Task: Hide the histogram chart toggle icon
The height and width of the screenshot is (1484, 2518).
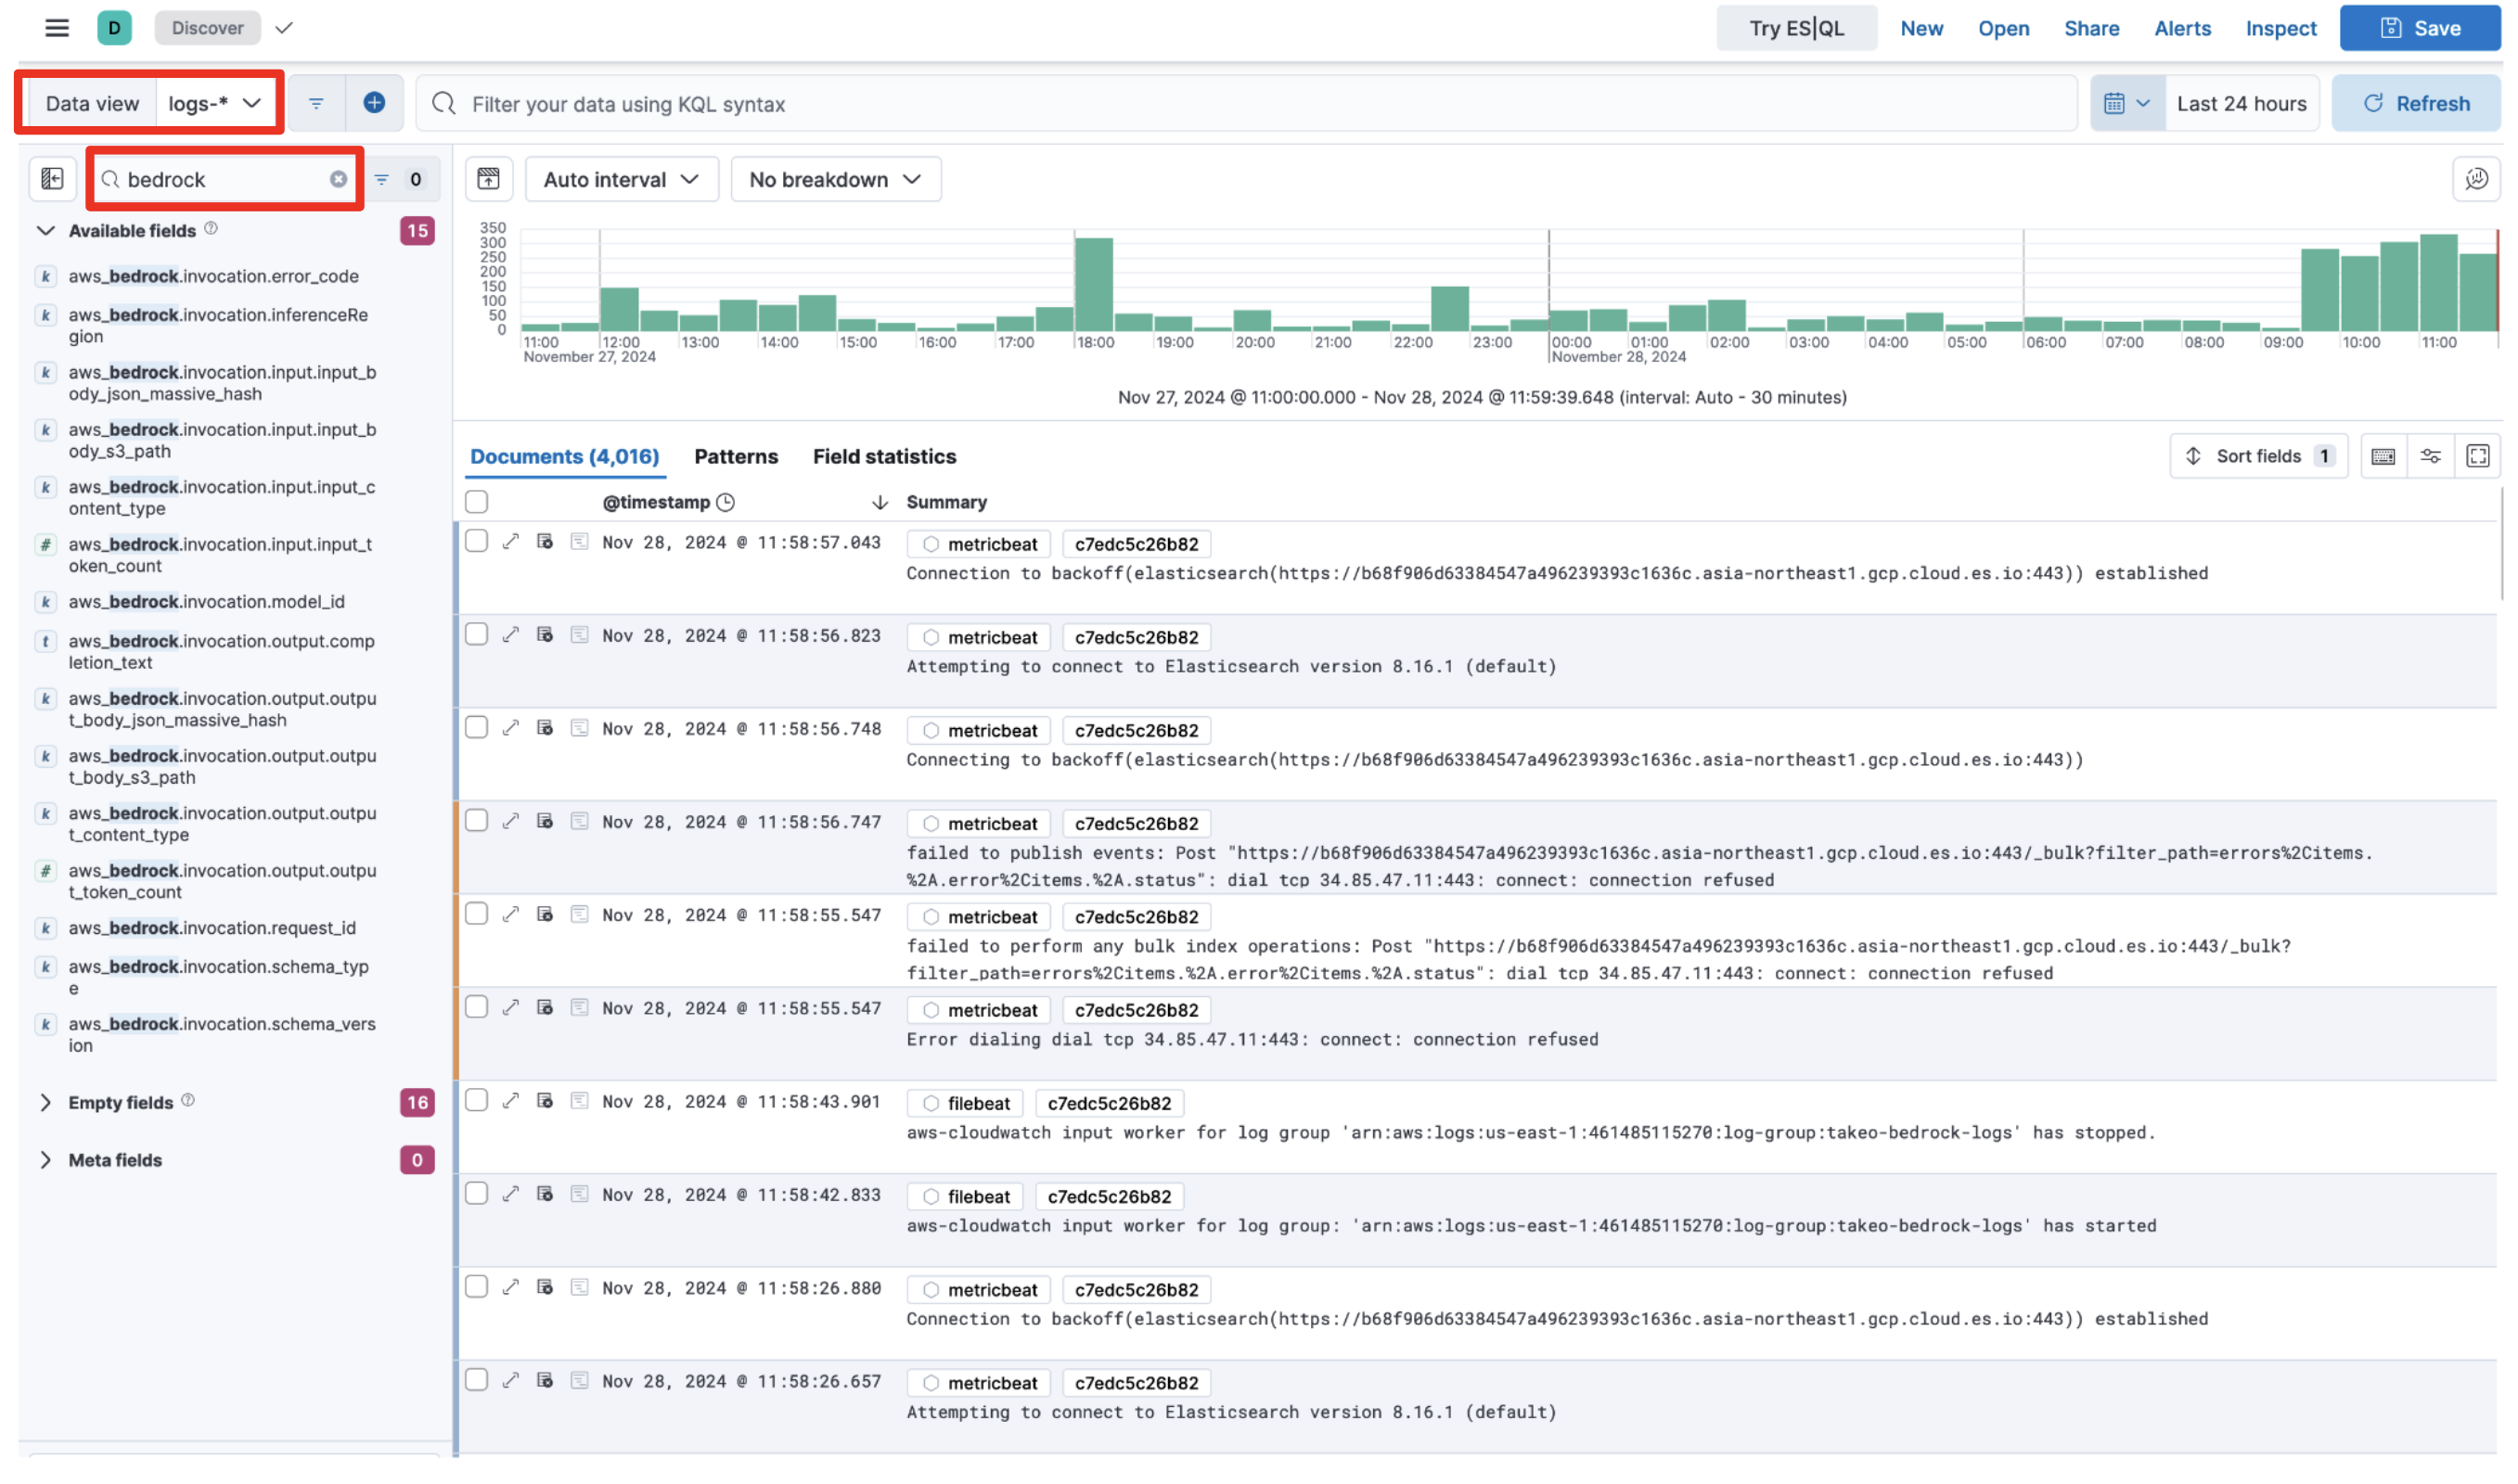Action: [488, 179]
